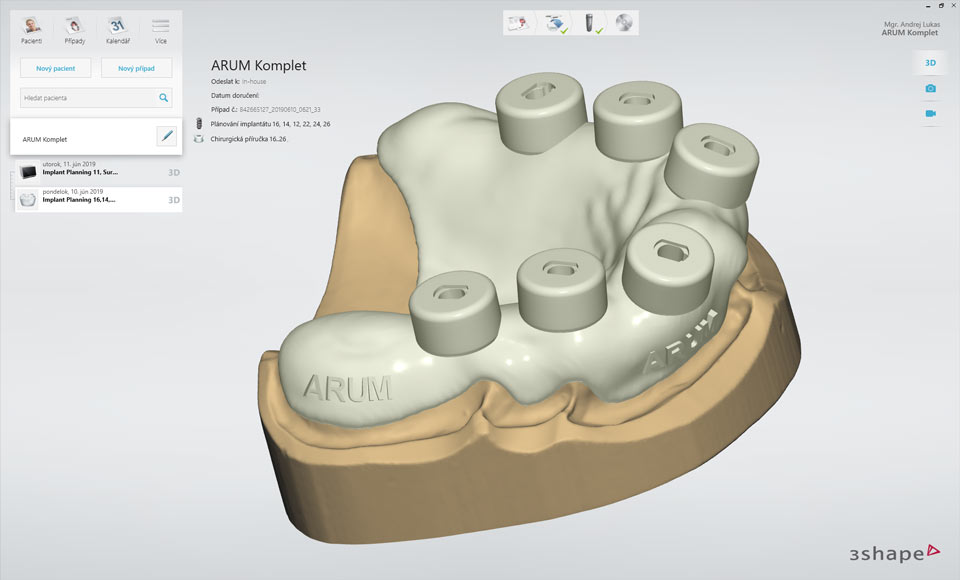Click the CD disc workflow step icon

[624, 23]
